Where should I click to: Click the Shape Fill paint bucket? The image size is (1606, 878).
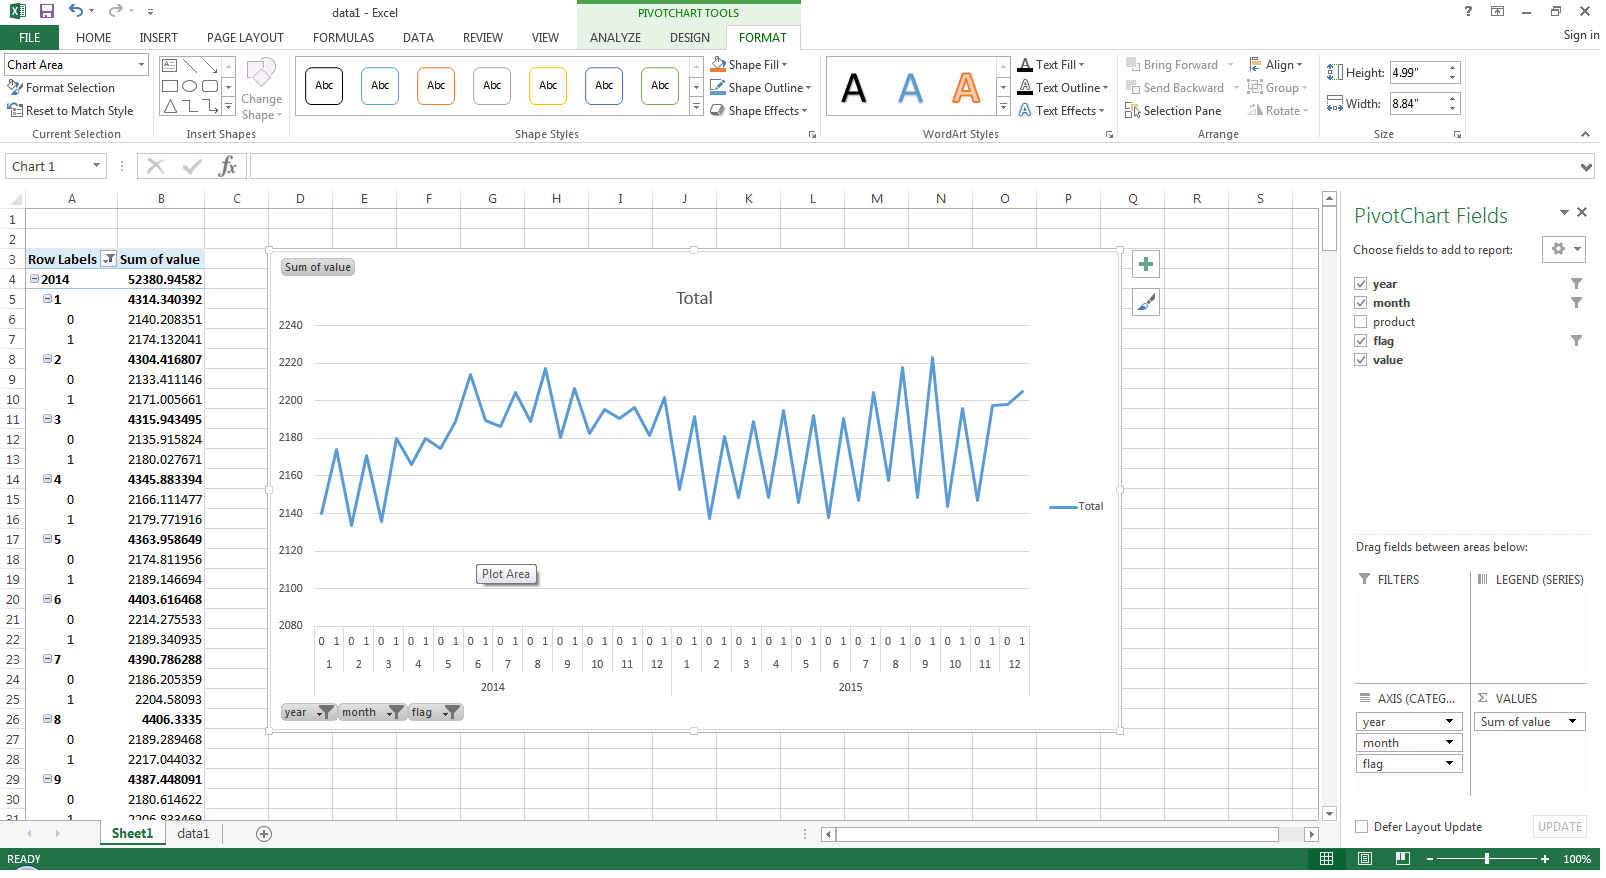tap(719, 65)
